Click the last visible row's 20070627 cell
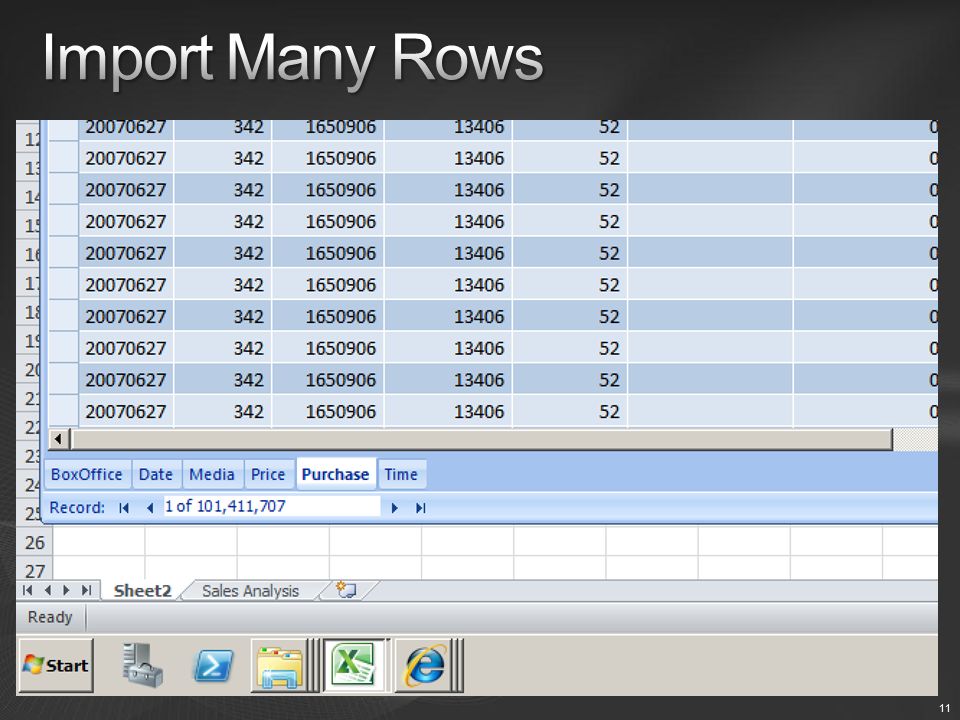960x720 pixels. tap(126, 411)
